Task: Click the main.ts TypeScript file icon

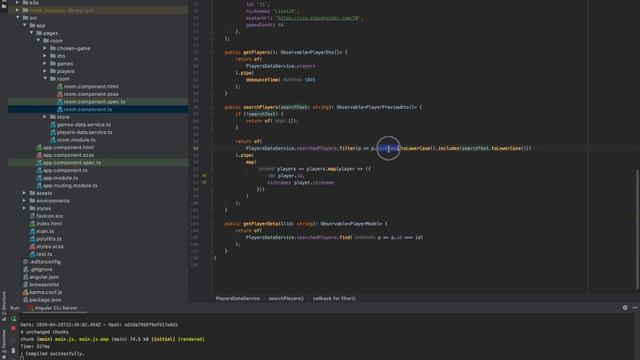Action: point(32,231)
